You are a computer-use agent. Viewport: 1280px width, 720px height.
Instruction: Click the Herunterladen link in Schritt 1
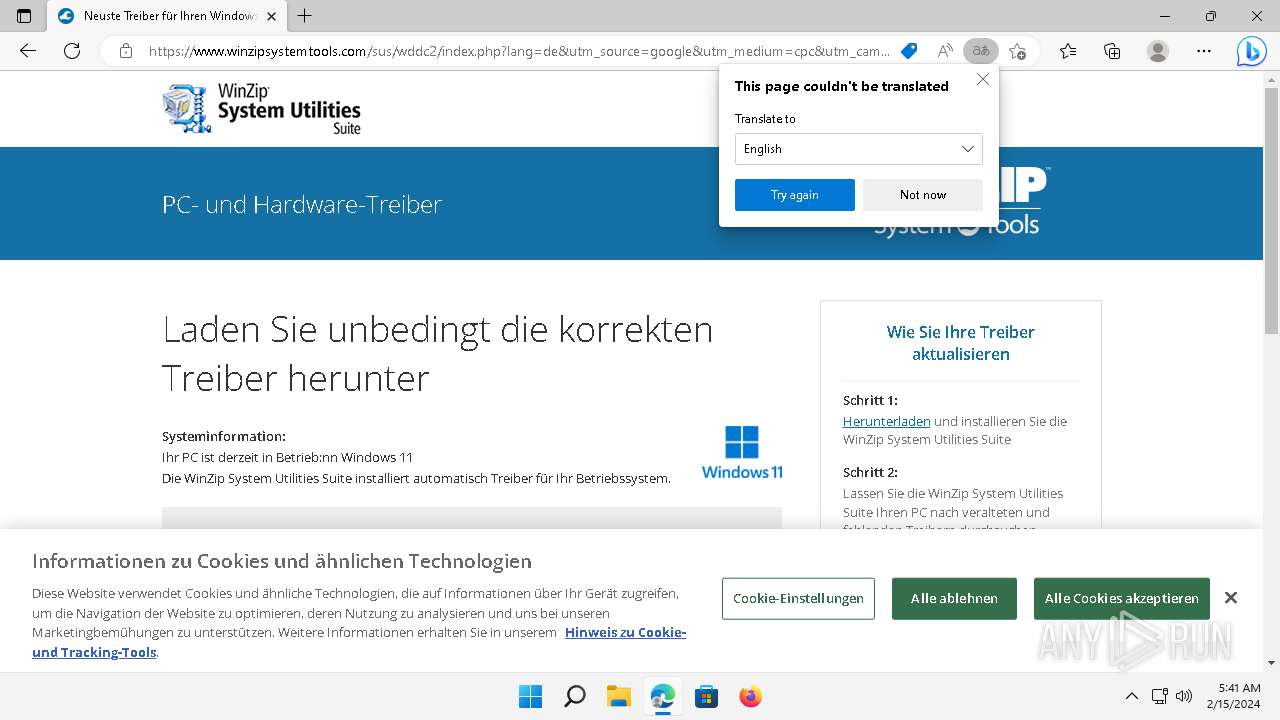[887, 422]
